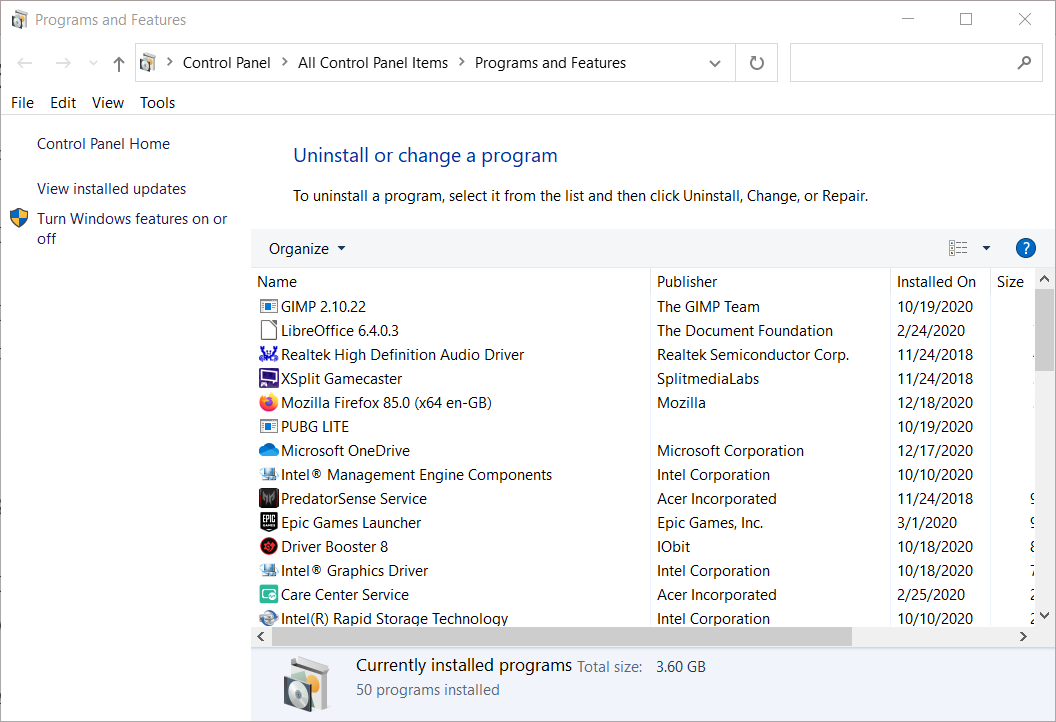Viewport: 1056px width, 722px height.
Task: Expand the chevron before Control Panel breadcrumb
Action: pyautogui.click(x=170, y=62)
